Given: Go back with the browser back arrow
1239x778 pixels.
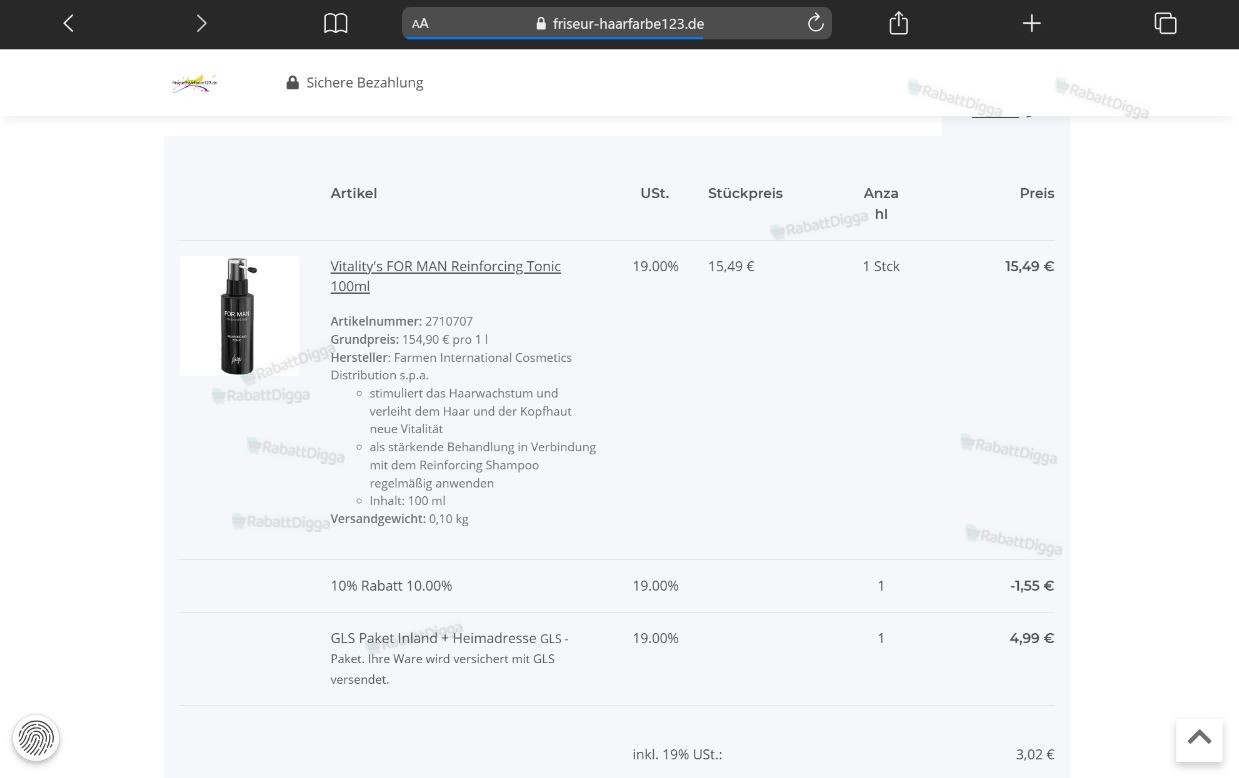Looking at the screenshot, I should tap(68, 23).
